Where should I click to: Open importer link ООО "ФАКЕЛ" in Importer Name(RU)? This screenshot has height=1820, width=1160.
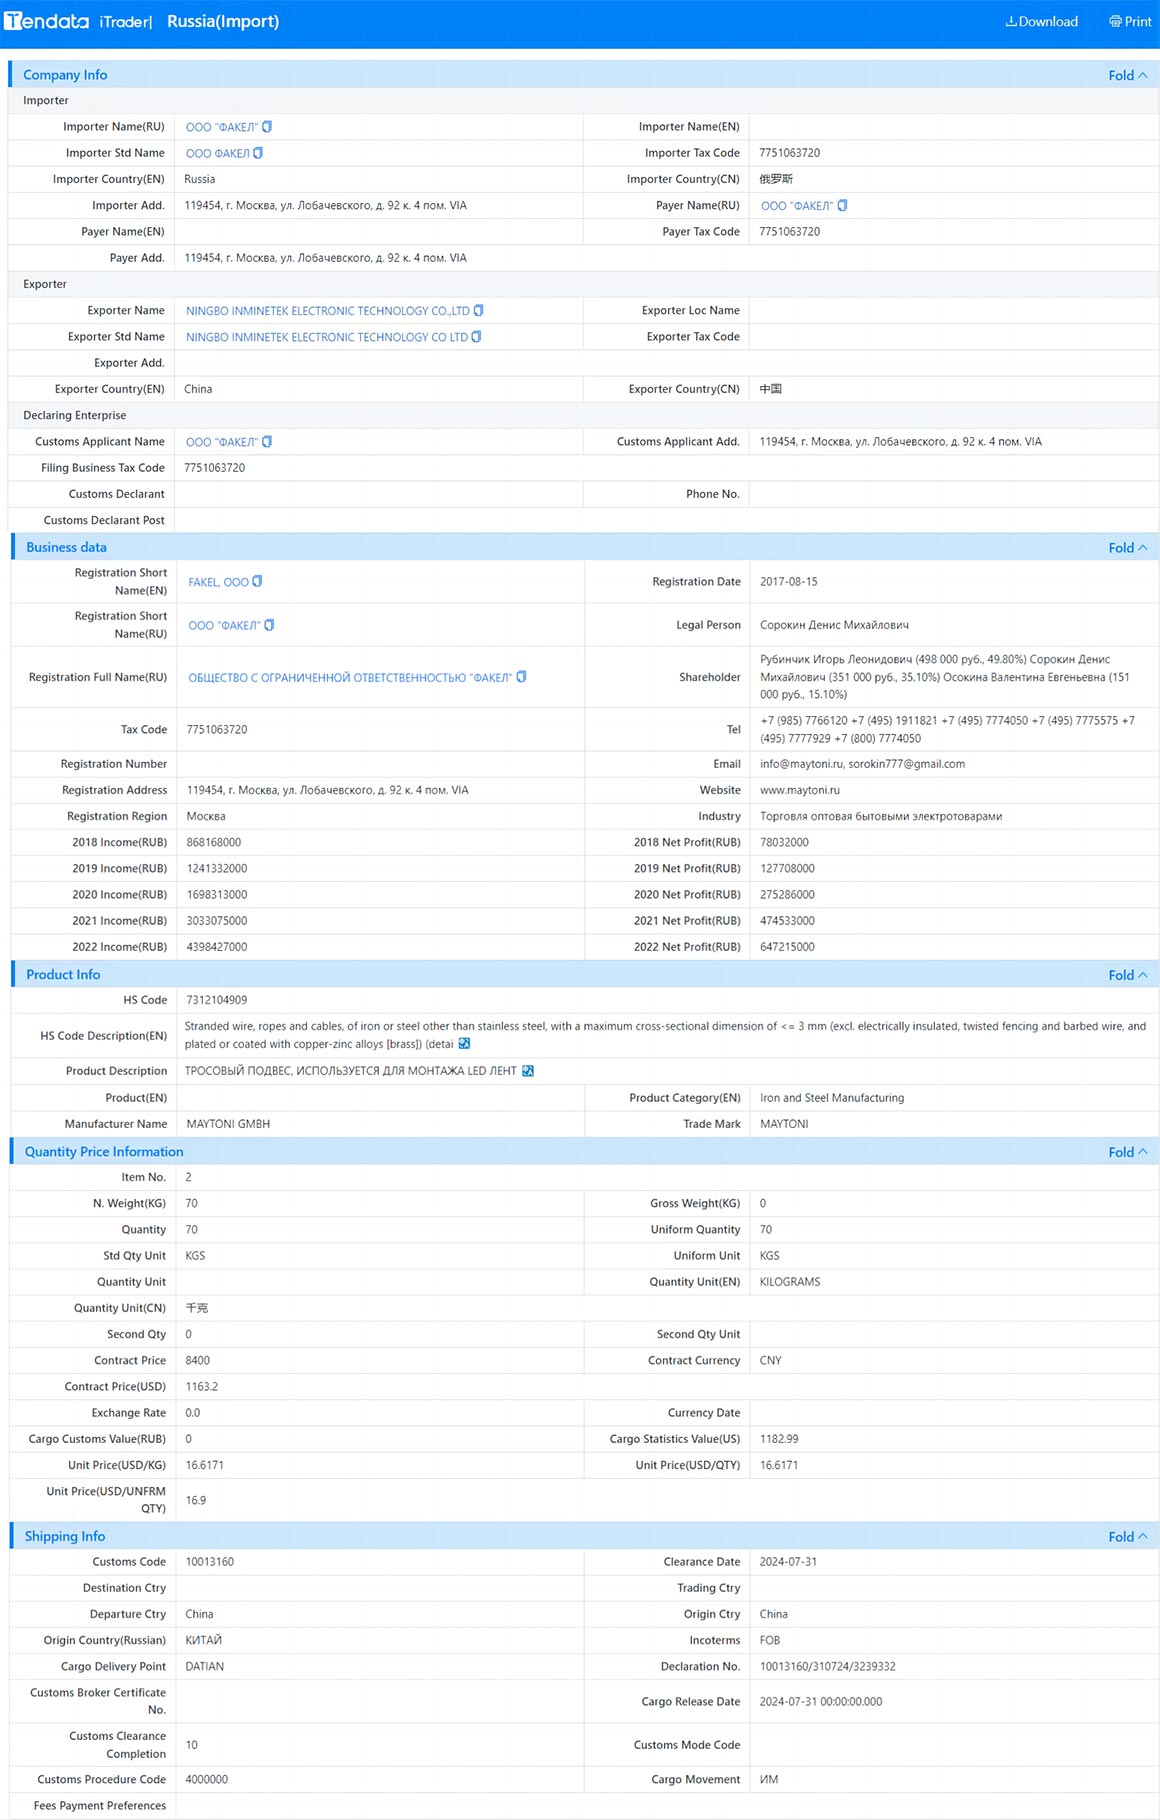click(222, 127)
